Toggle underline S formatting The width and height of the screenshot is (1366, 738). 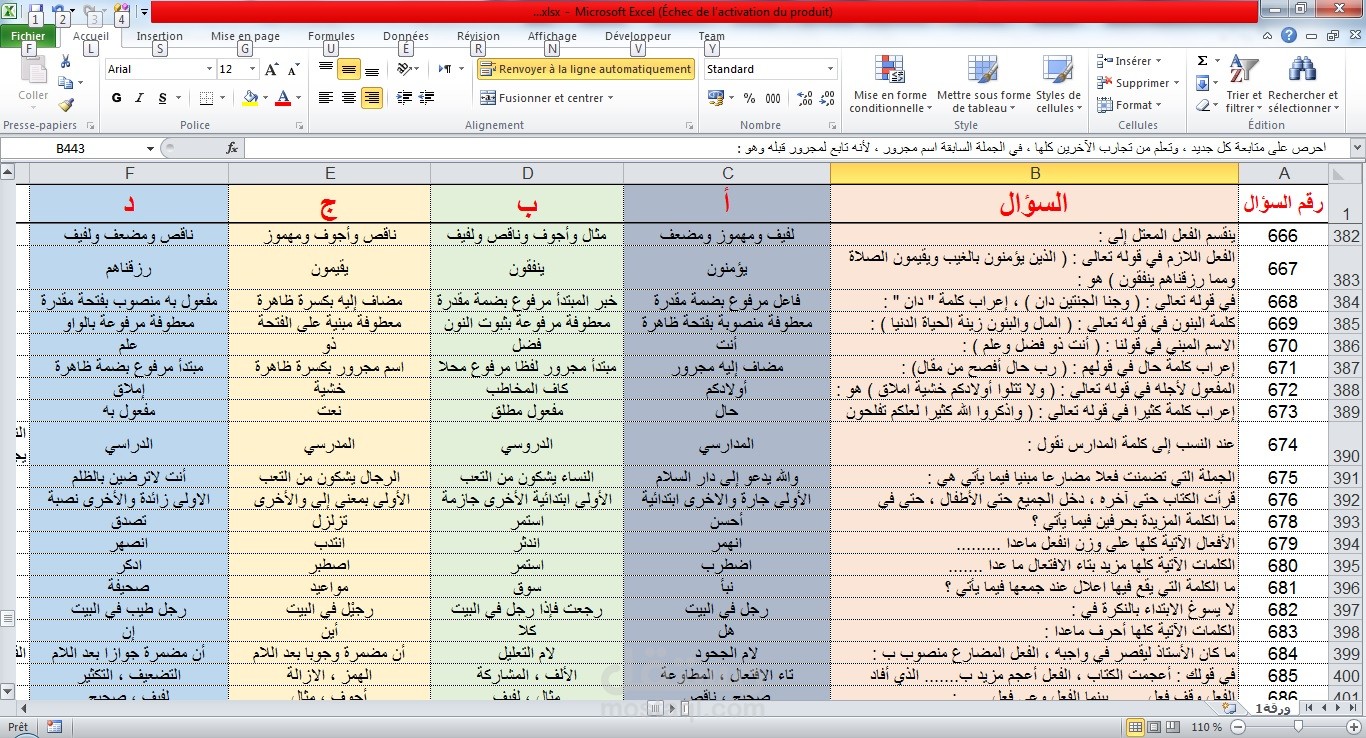tap(160, 98)
